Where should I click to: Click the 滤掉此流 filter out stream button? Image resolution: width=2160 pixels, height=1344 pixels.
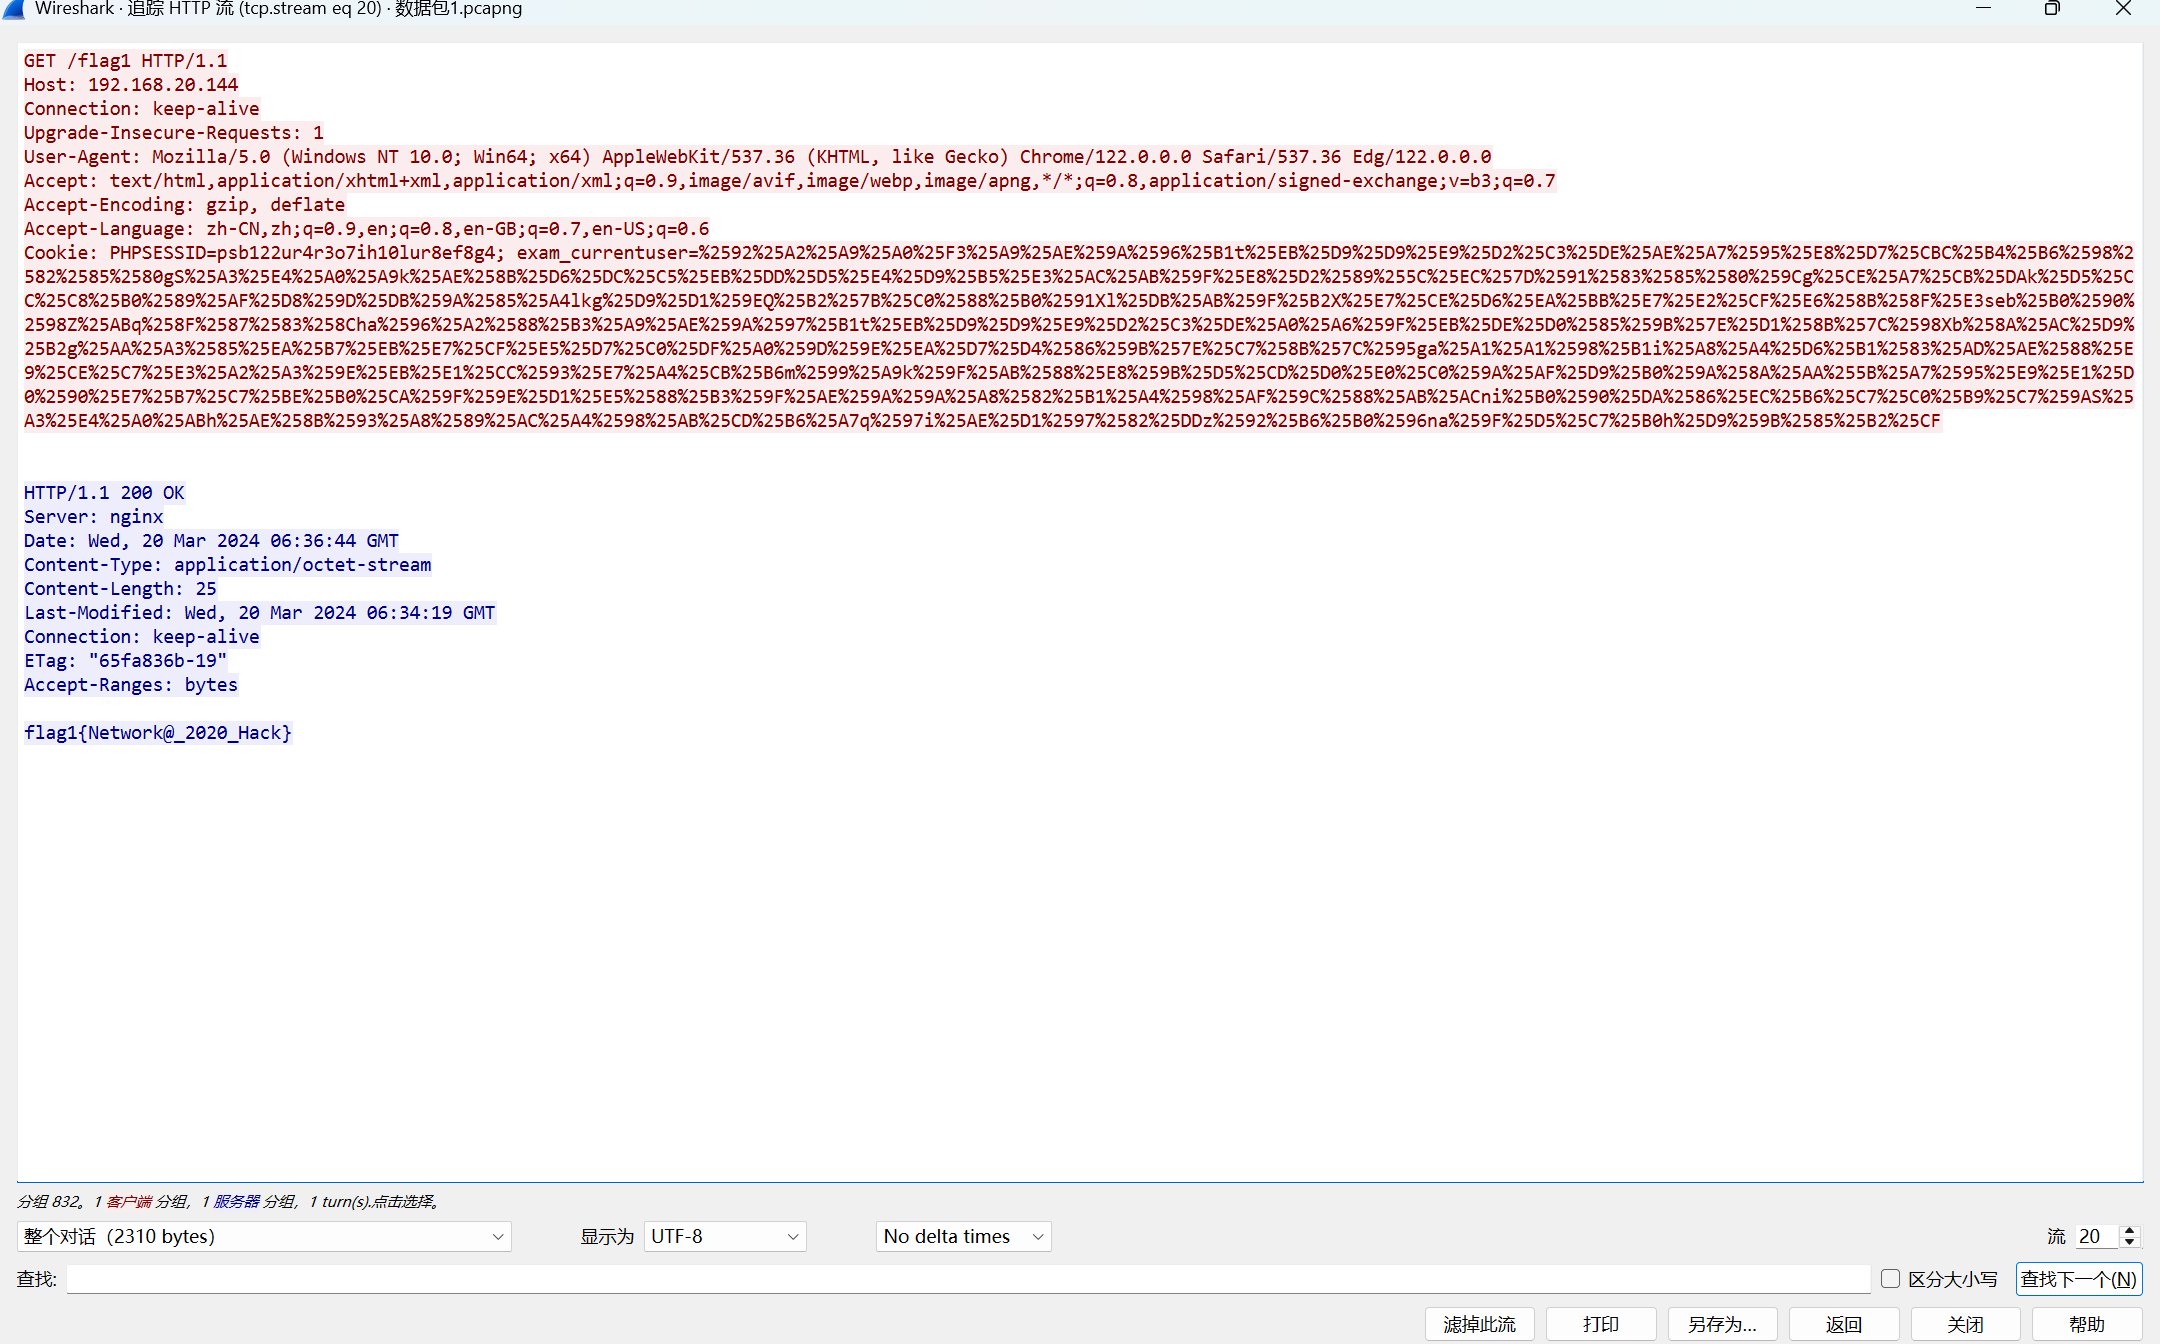1479,1324
